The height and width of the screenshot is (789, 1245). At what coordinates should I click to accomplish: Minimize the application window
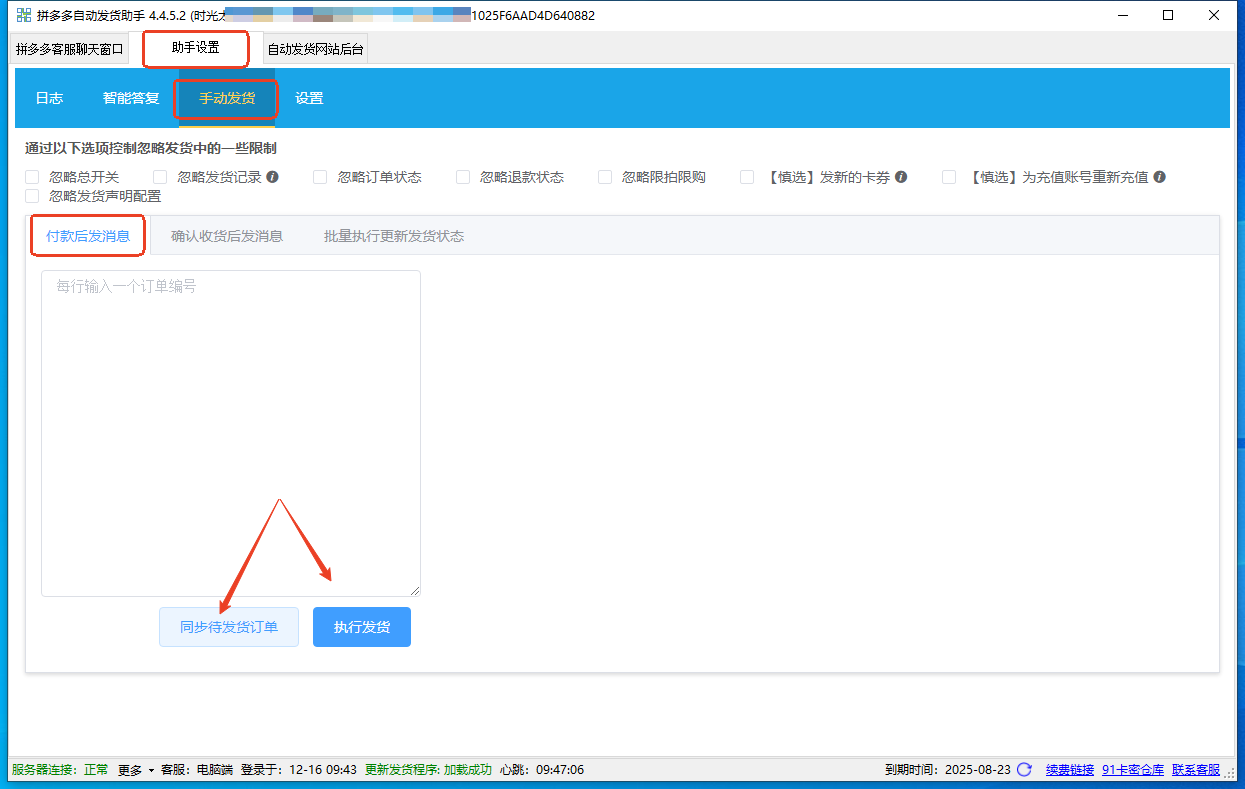pyautogui.click(x=1122, y=15)
